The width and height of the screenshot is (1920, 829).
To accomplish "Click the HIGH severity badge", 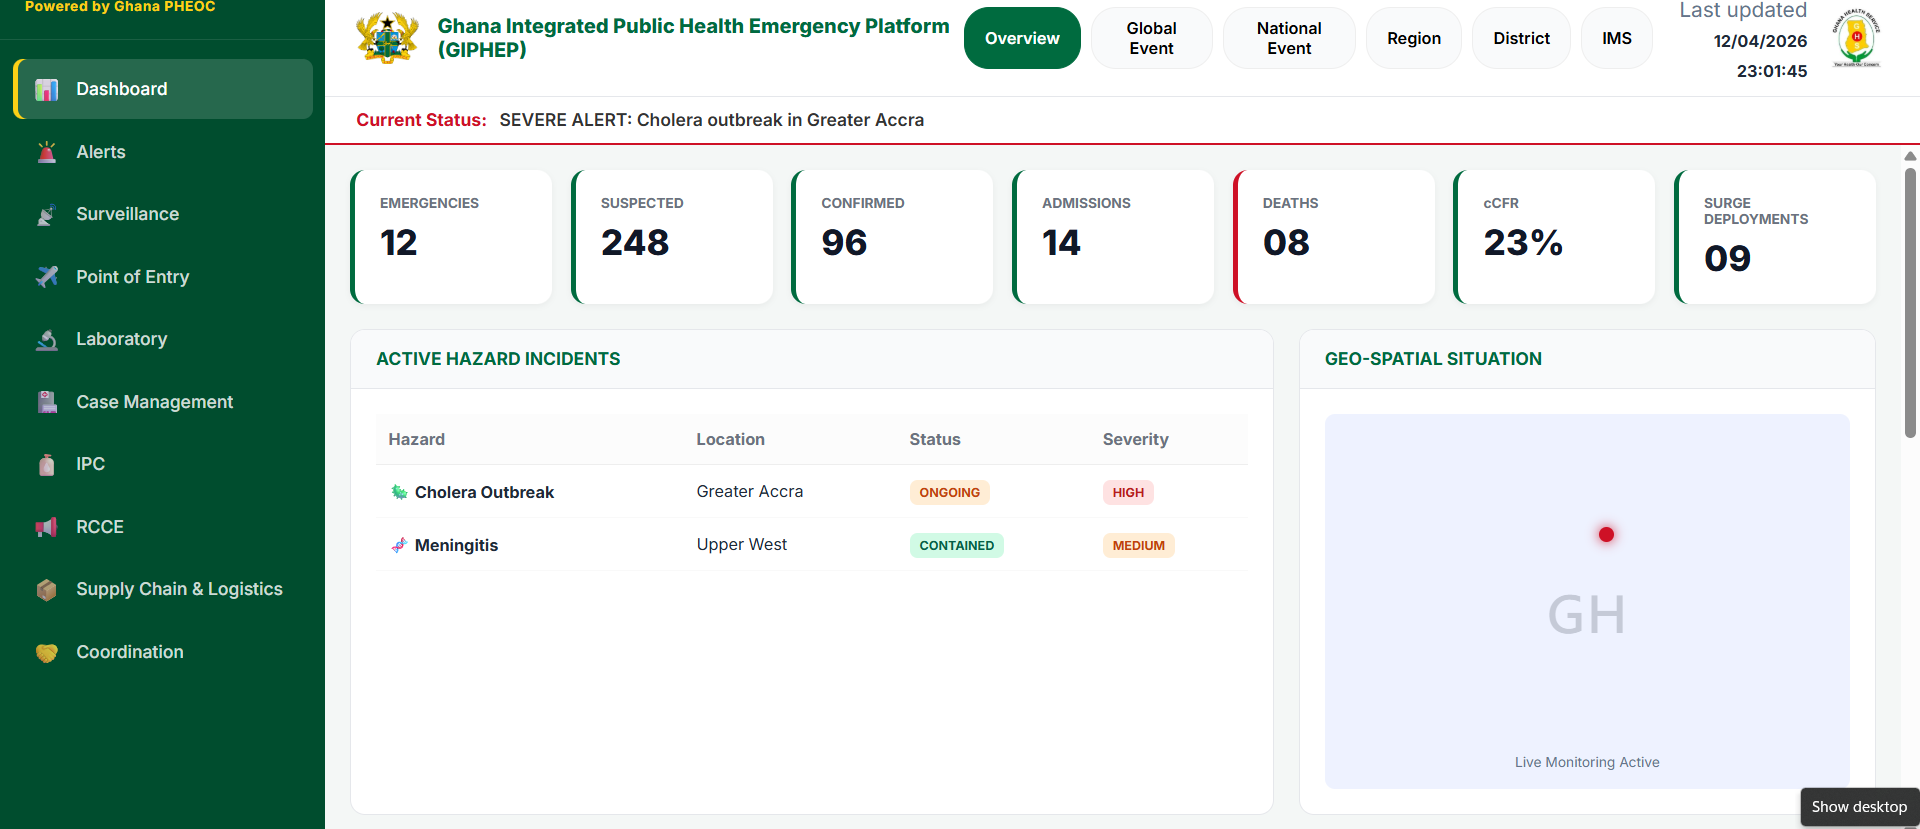I will 1128,492.
